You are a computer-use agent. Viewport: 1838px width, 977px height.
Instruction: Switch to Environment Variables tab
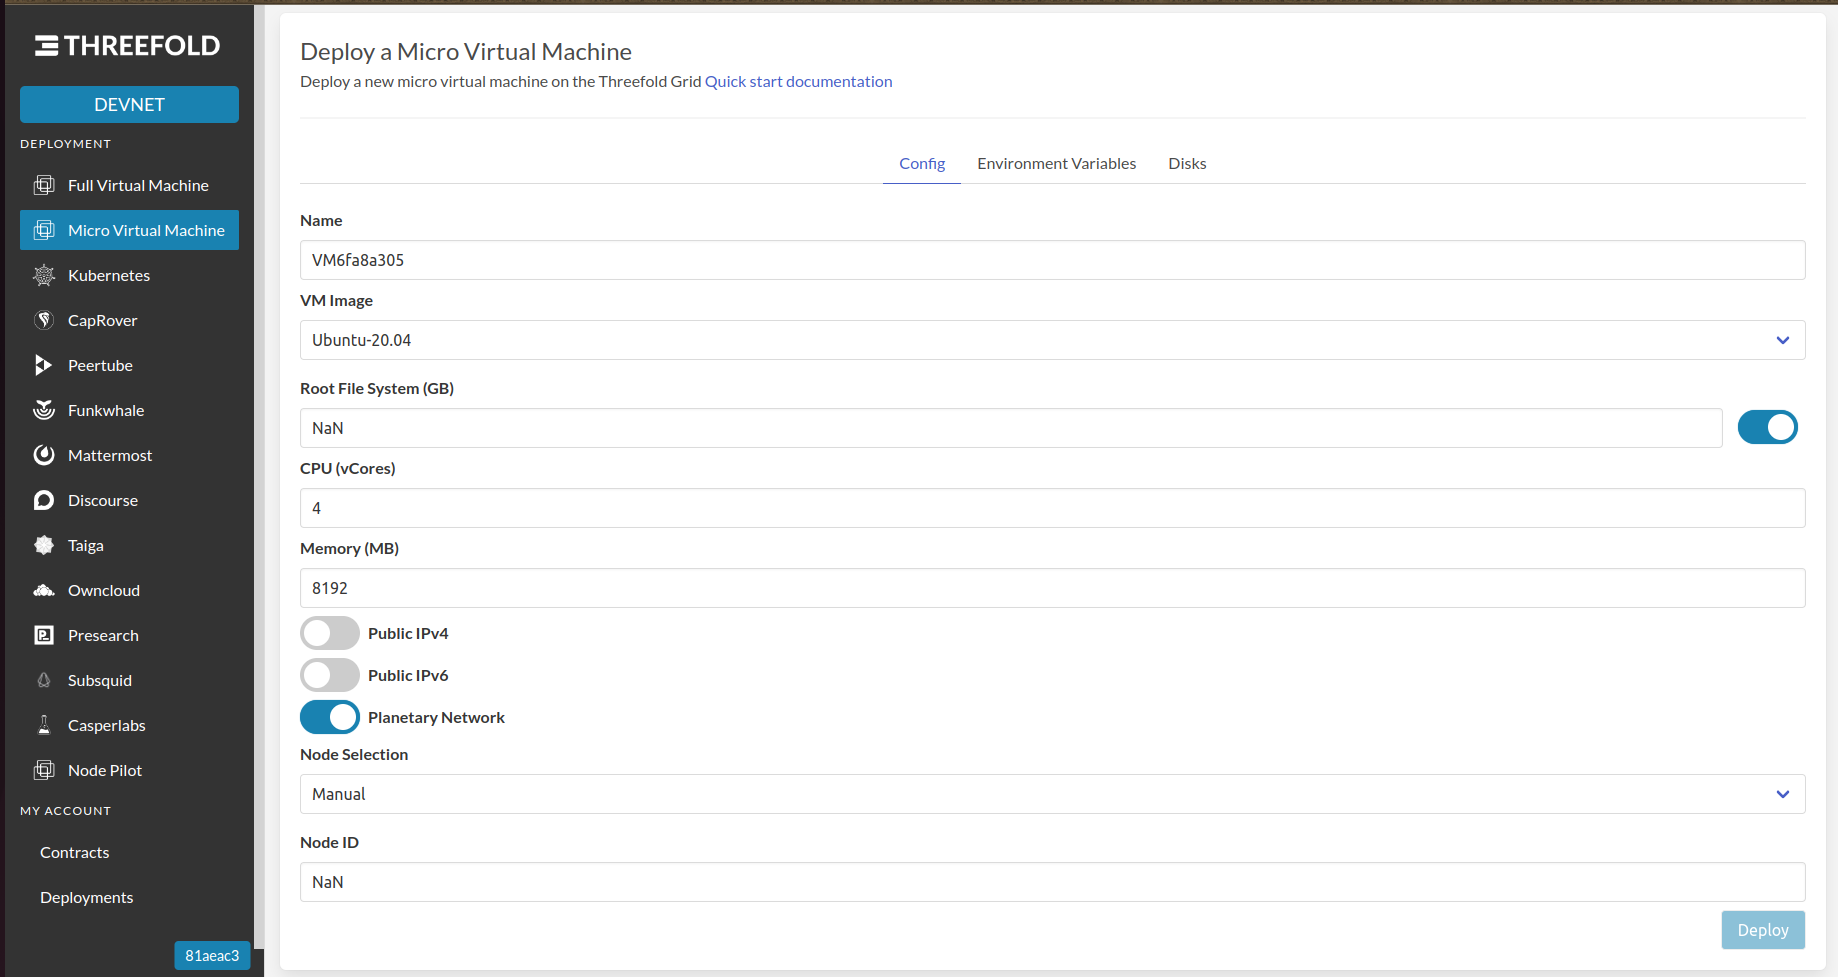(x=1057, y=163)
